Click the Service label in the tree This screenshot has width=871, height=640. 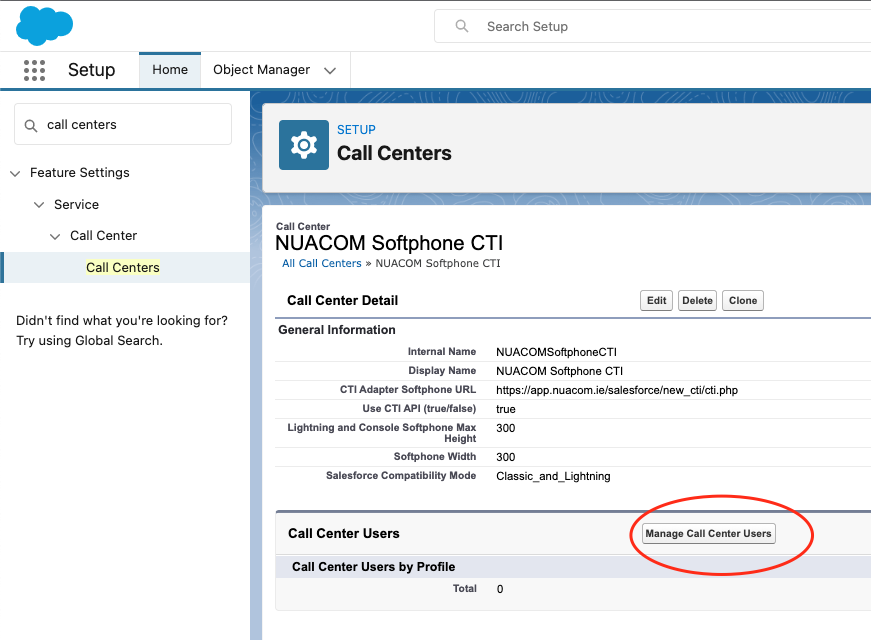[76, 204]
